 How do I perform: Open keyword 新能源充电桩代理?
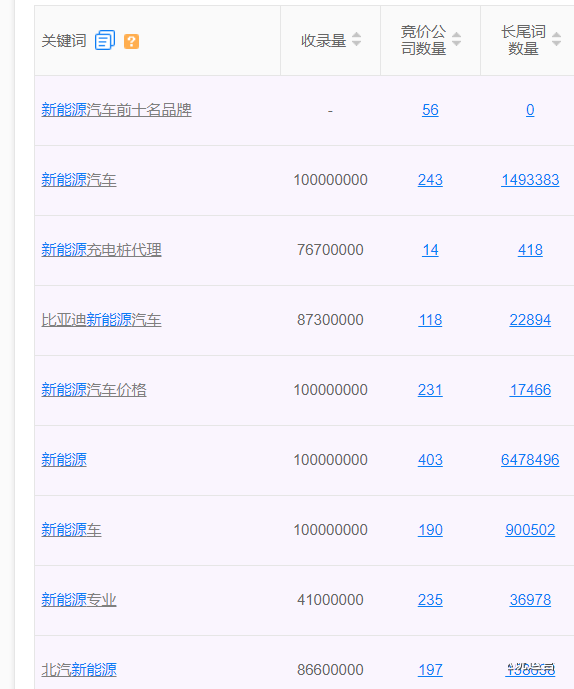click(x=102, y=250)
